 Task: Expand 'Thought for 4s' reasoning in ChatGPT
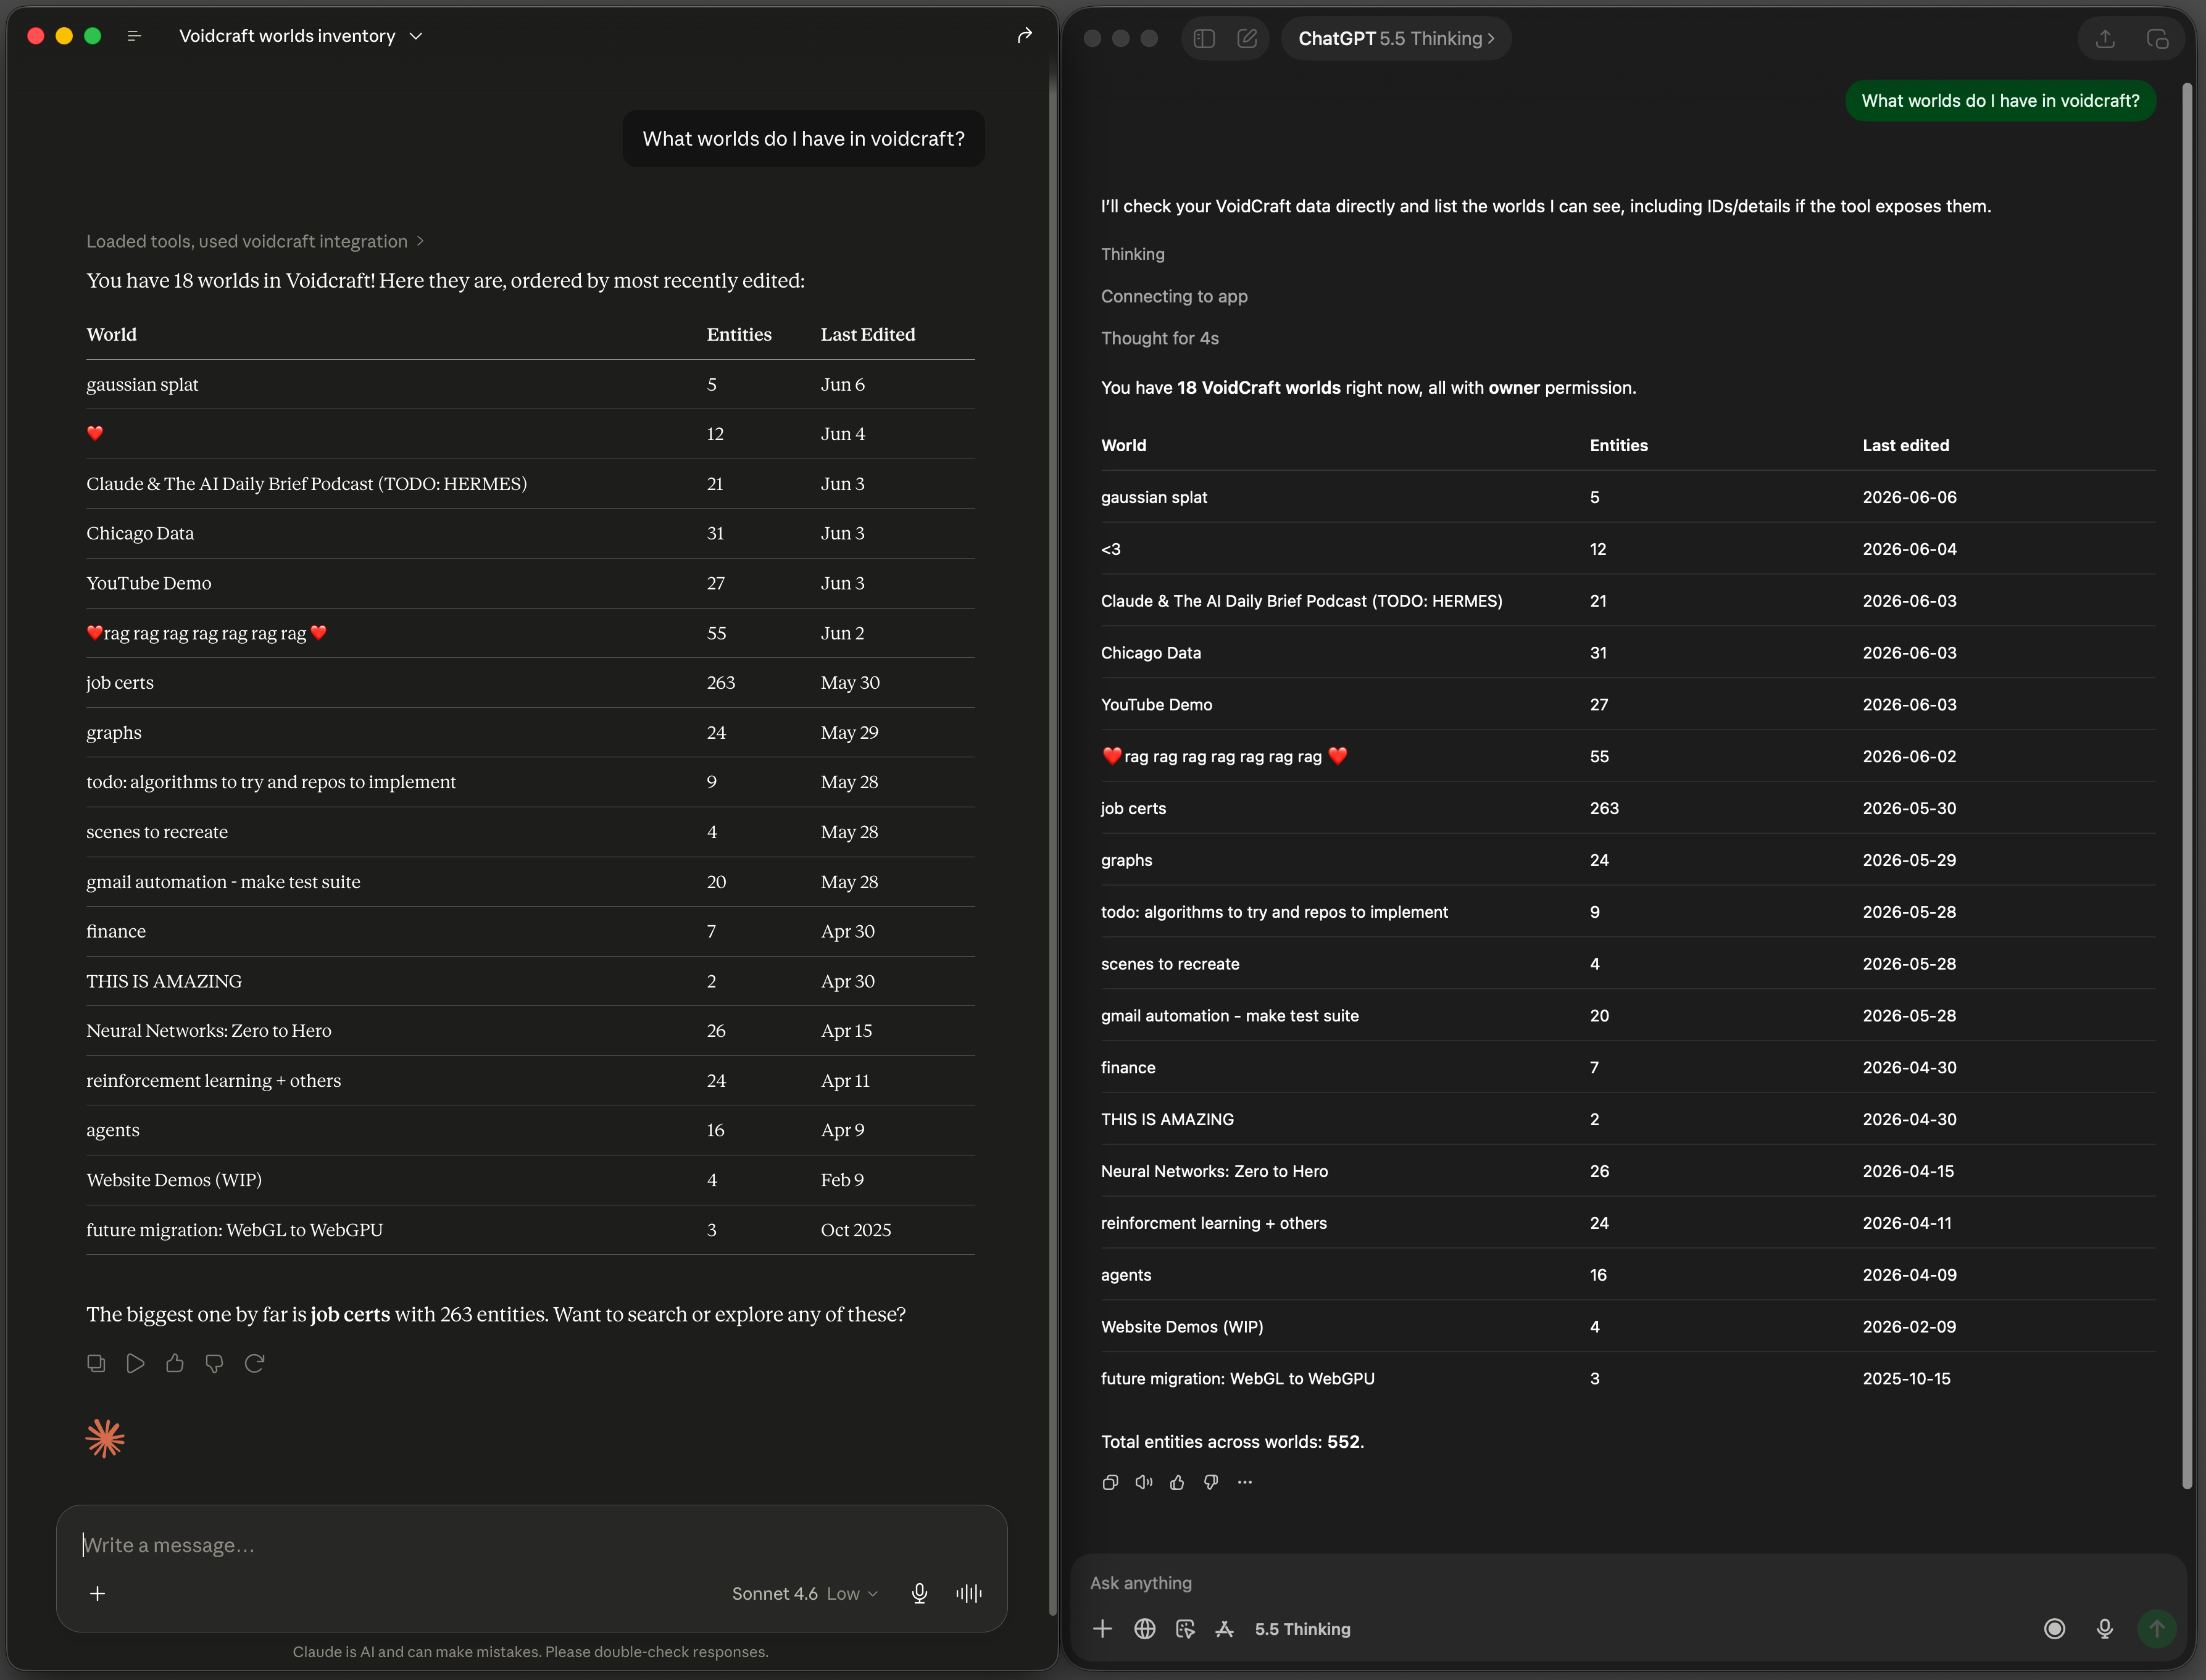[x=1160, y=338]
